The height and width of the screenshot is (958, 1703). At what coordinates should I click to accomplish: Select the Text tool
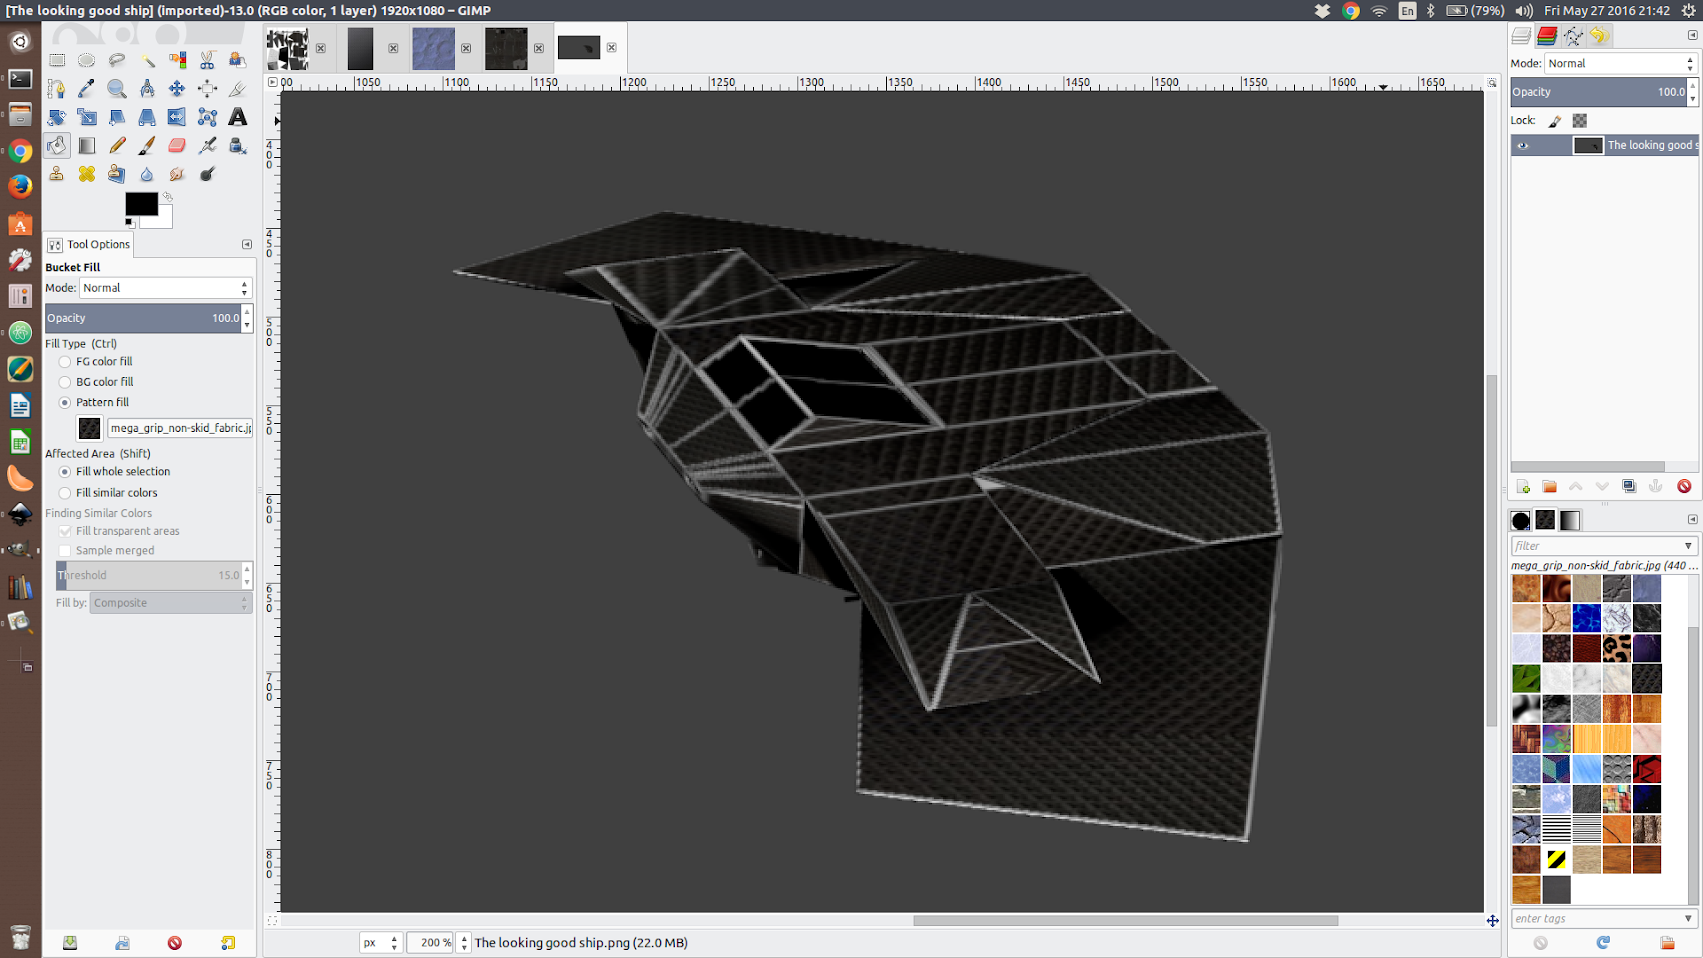click(237, 117)
